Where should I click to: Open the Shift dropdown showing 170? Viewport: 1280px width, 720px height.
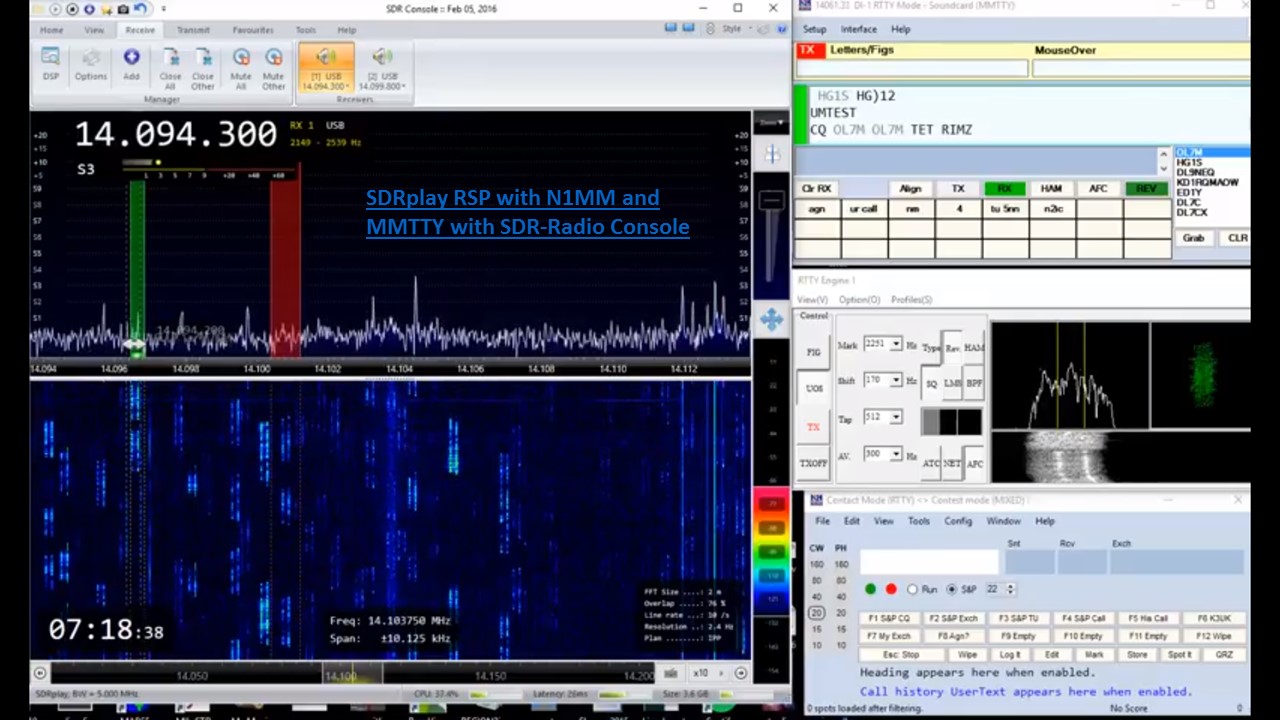pos(896,380)
